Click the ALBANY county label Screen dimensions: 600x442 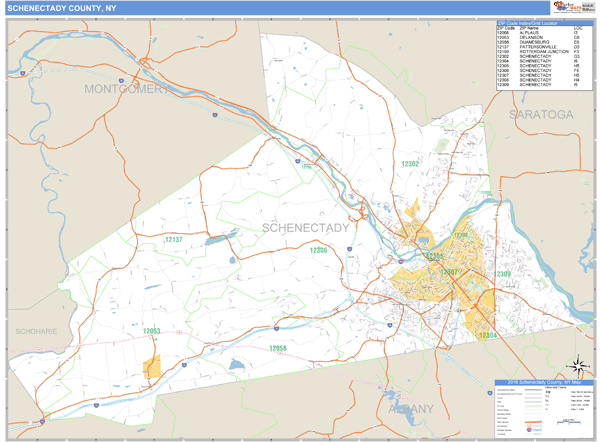(411, 409)
